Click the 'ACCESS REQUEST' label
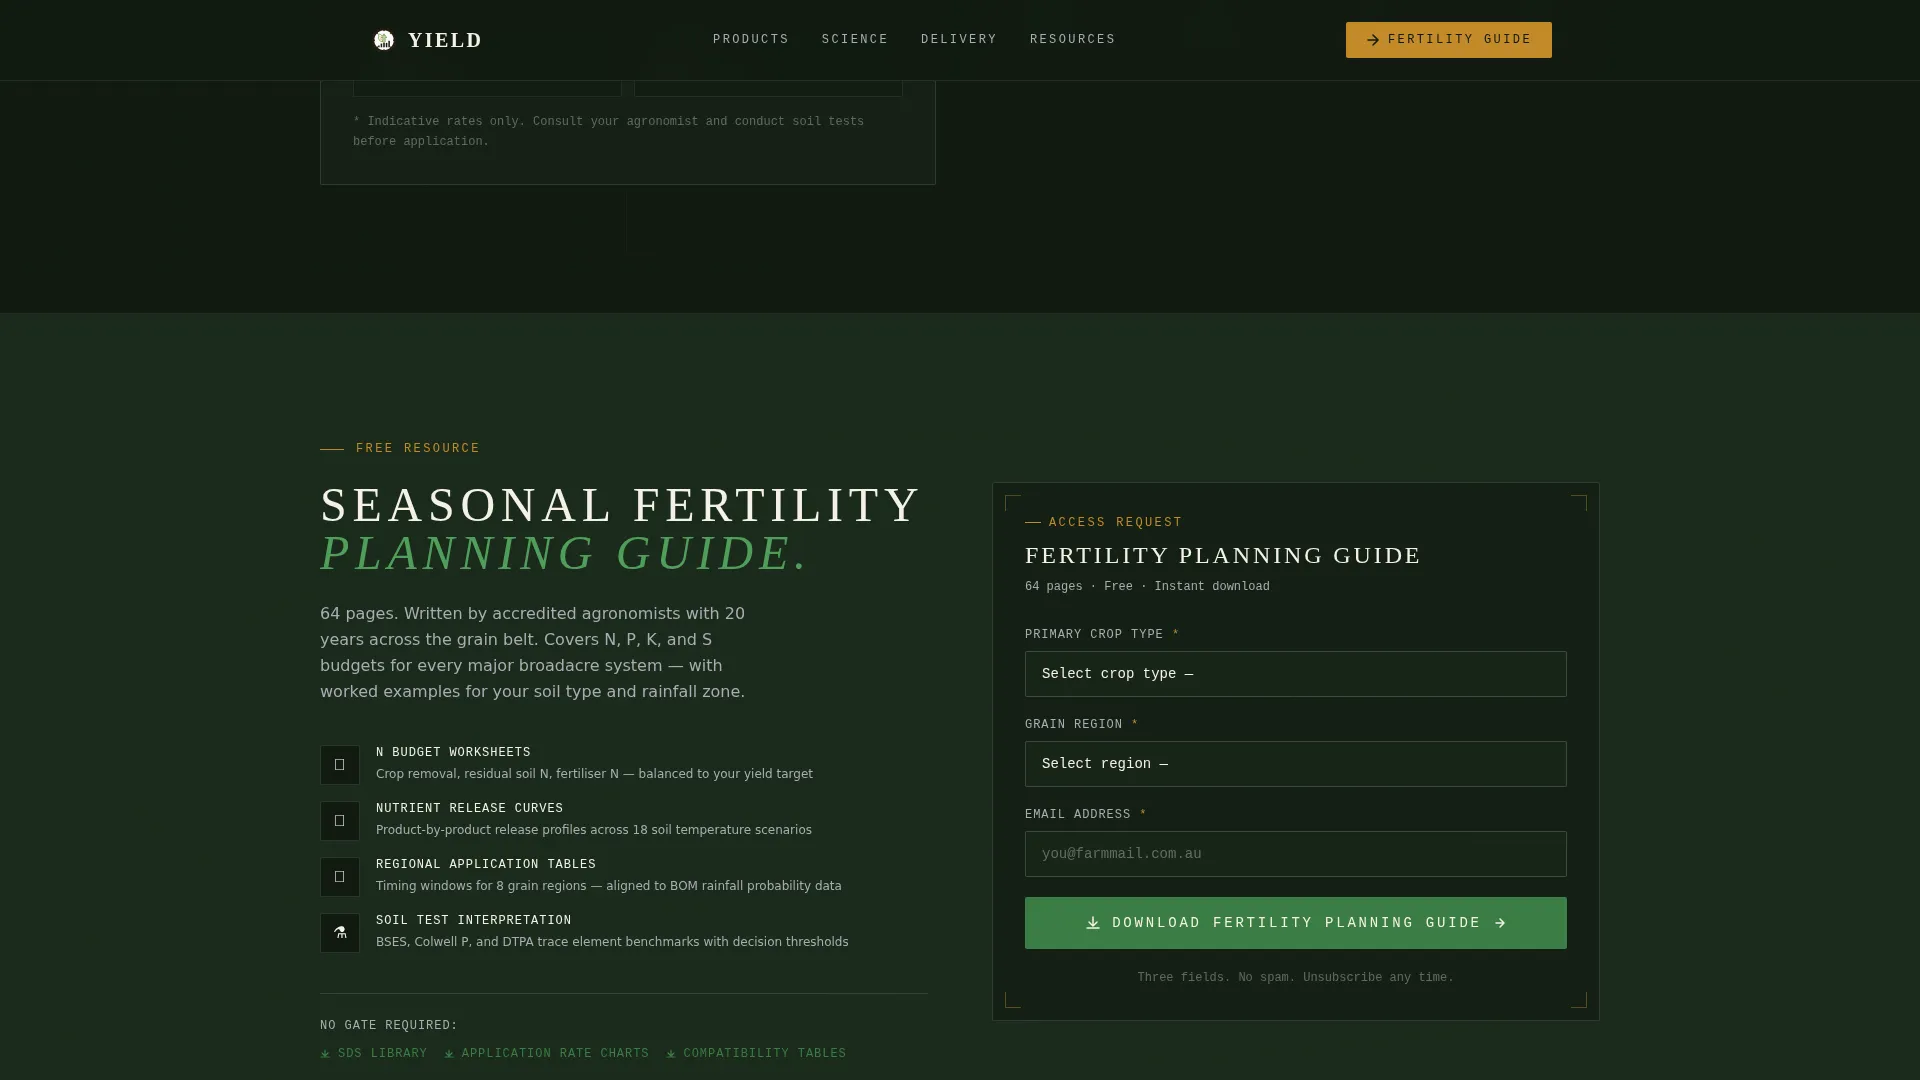The width and height of the screenshot is (1920, 1080). pos(1116,523)
